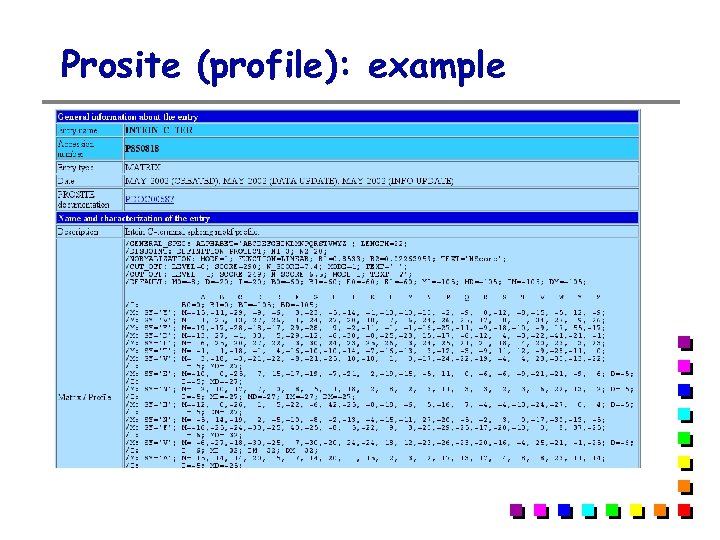Click the 'Prosite (profile): example' slide title
The height and width of the screenshot is (540, 720).
coord(283,65)
